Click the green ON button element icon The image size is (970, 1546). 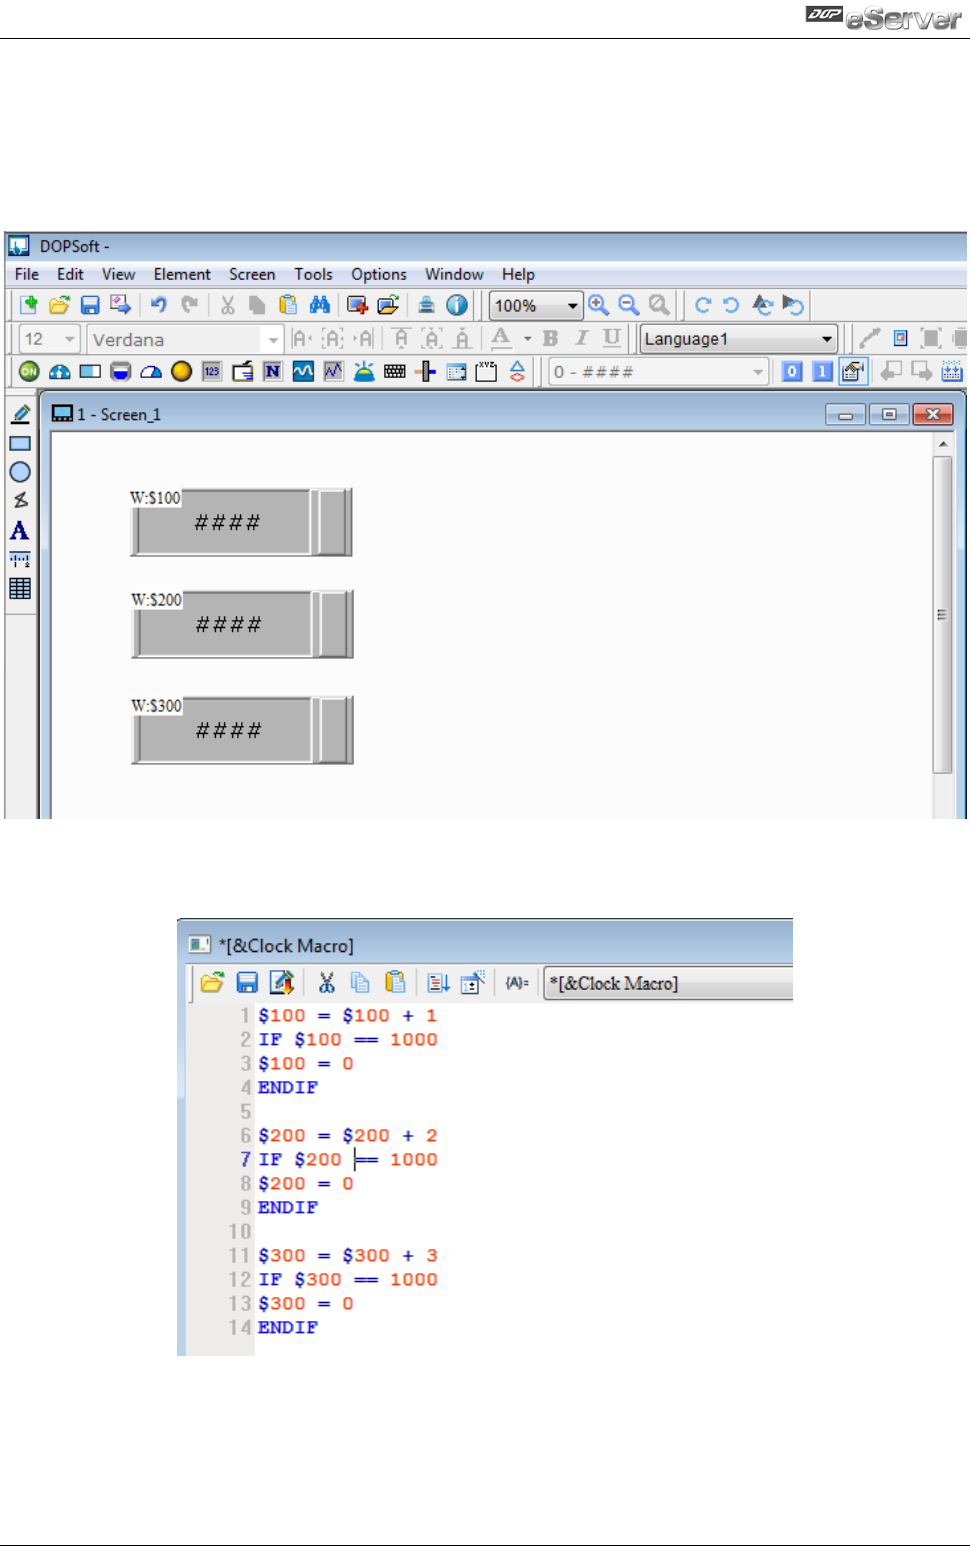pyautogui.click(x=29, y=372)
